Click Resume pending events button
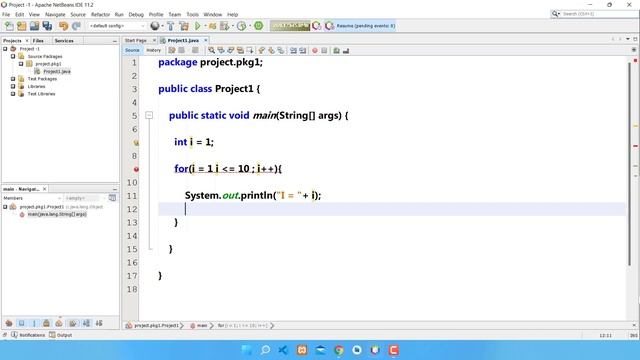The height and width of the screenshot is (360, 640). tap(360, 26)
